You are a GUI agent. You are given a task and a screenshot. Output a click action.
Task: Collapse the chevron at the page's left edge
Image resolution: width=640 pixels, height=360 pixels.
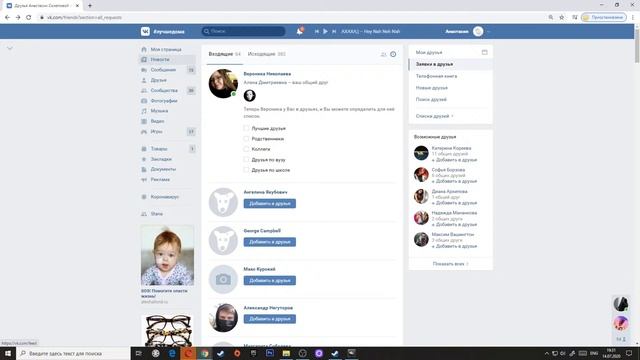[x=10, y=48]
